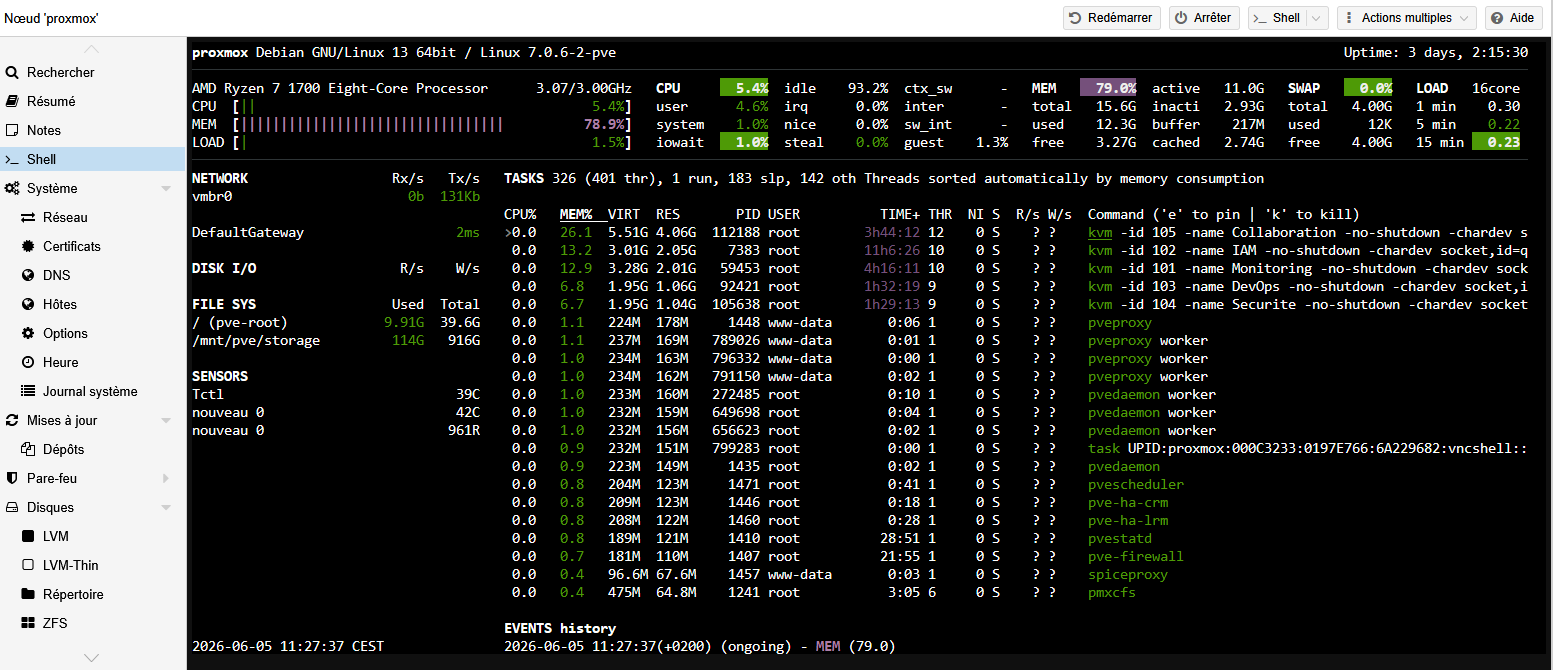
Task: Click the Certificats badge icon
Action: pos(28,246)
